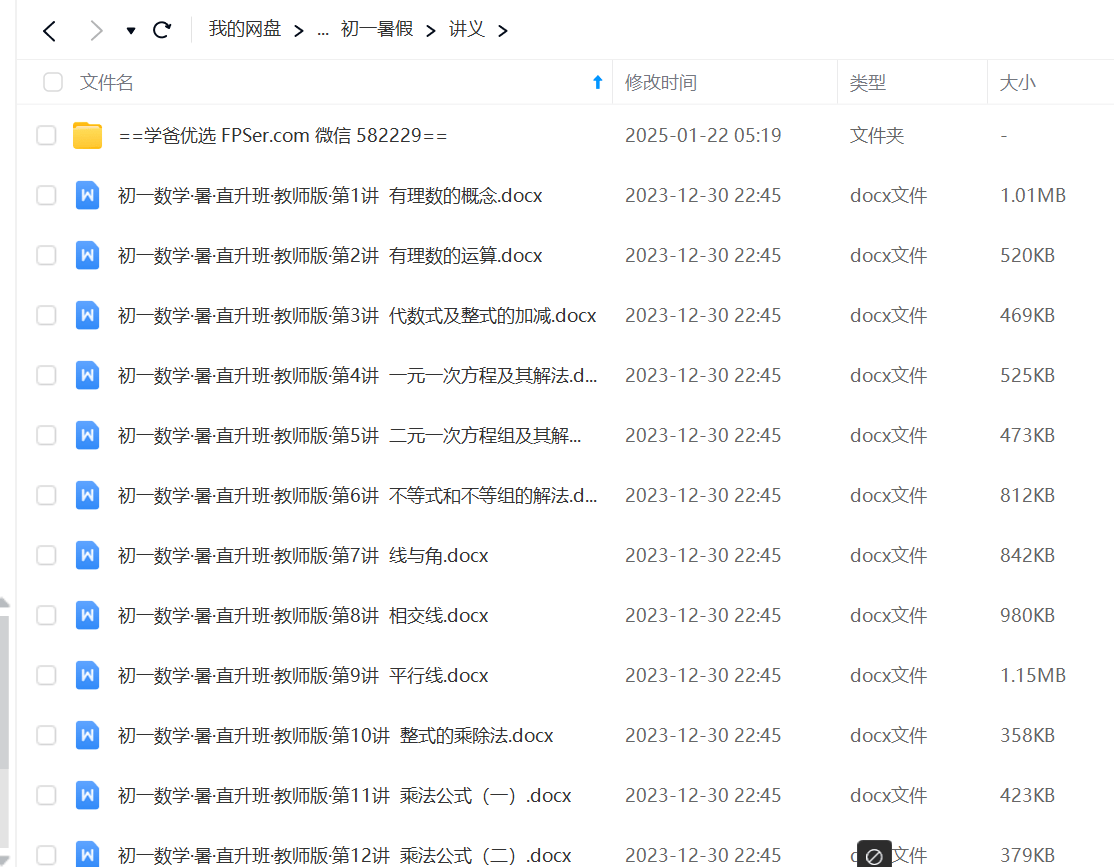The height and width of the screenshot is (867, 1114).
Task: Sort by 大小 column header
Action: [x=1017, y=82]
